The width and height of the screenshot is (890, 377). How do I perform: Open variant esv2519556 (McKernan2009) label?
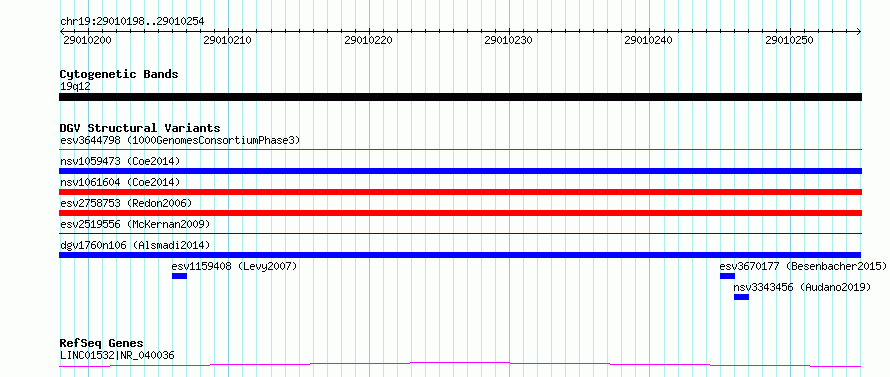point(135,224)
